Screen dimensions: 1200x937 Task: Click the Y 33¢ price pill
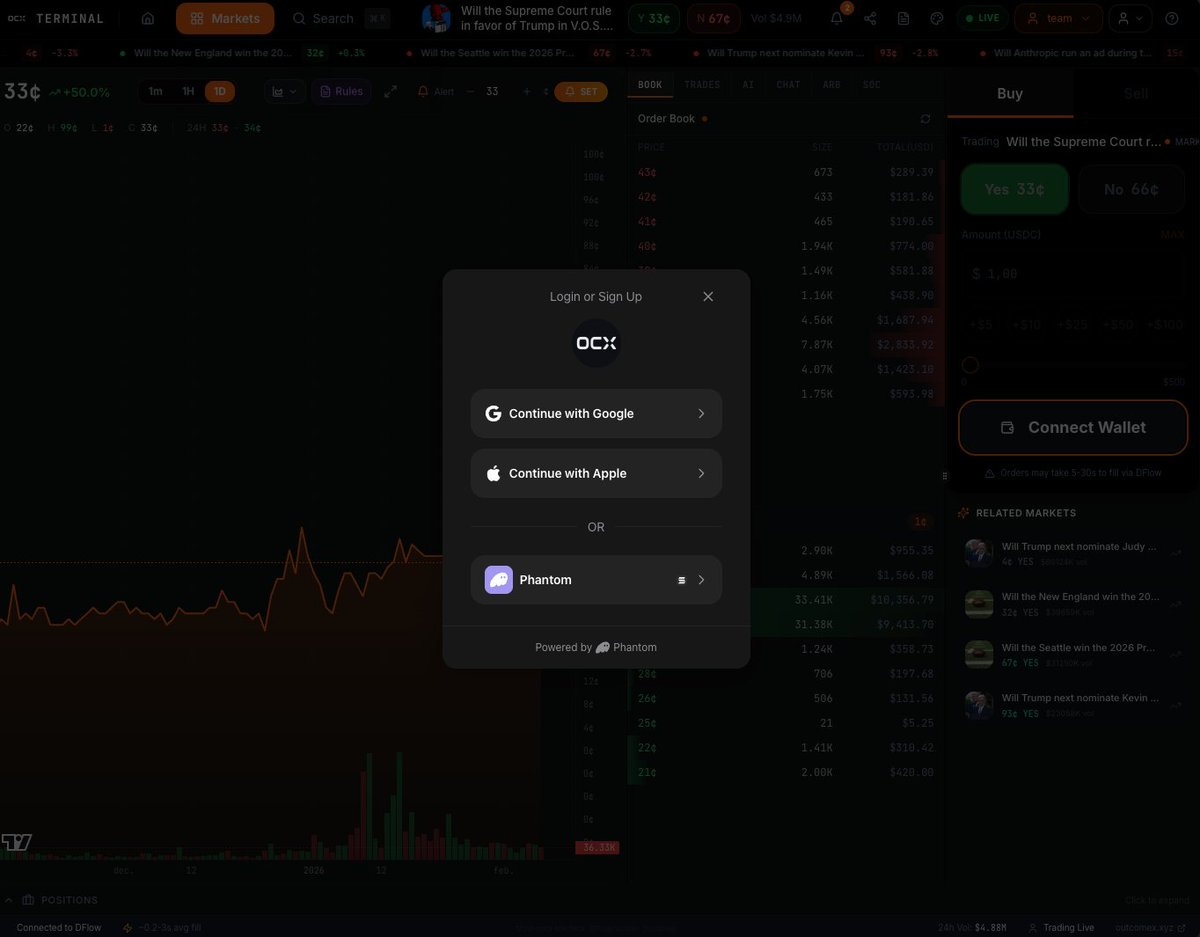(x=654, y=18)
